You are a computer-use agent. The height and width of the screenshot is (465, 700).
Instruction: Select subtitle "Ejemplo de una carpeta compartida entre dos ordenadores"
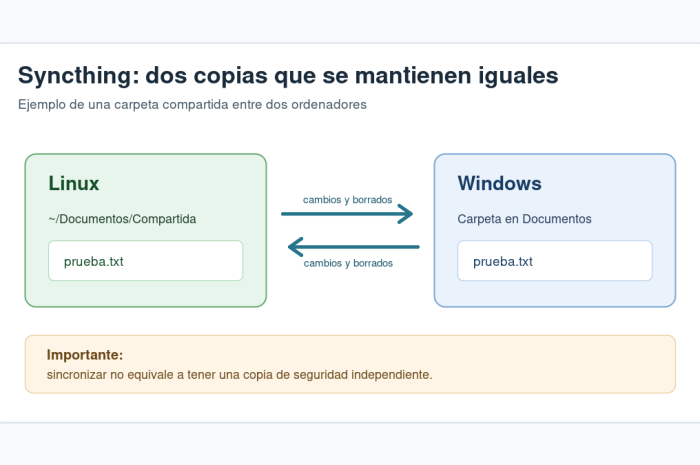192,104
